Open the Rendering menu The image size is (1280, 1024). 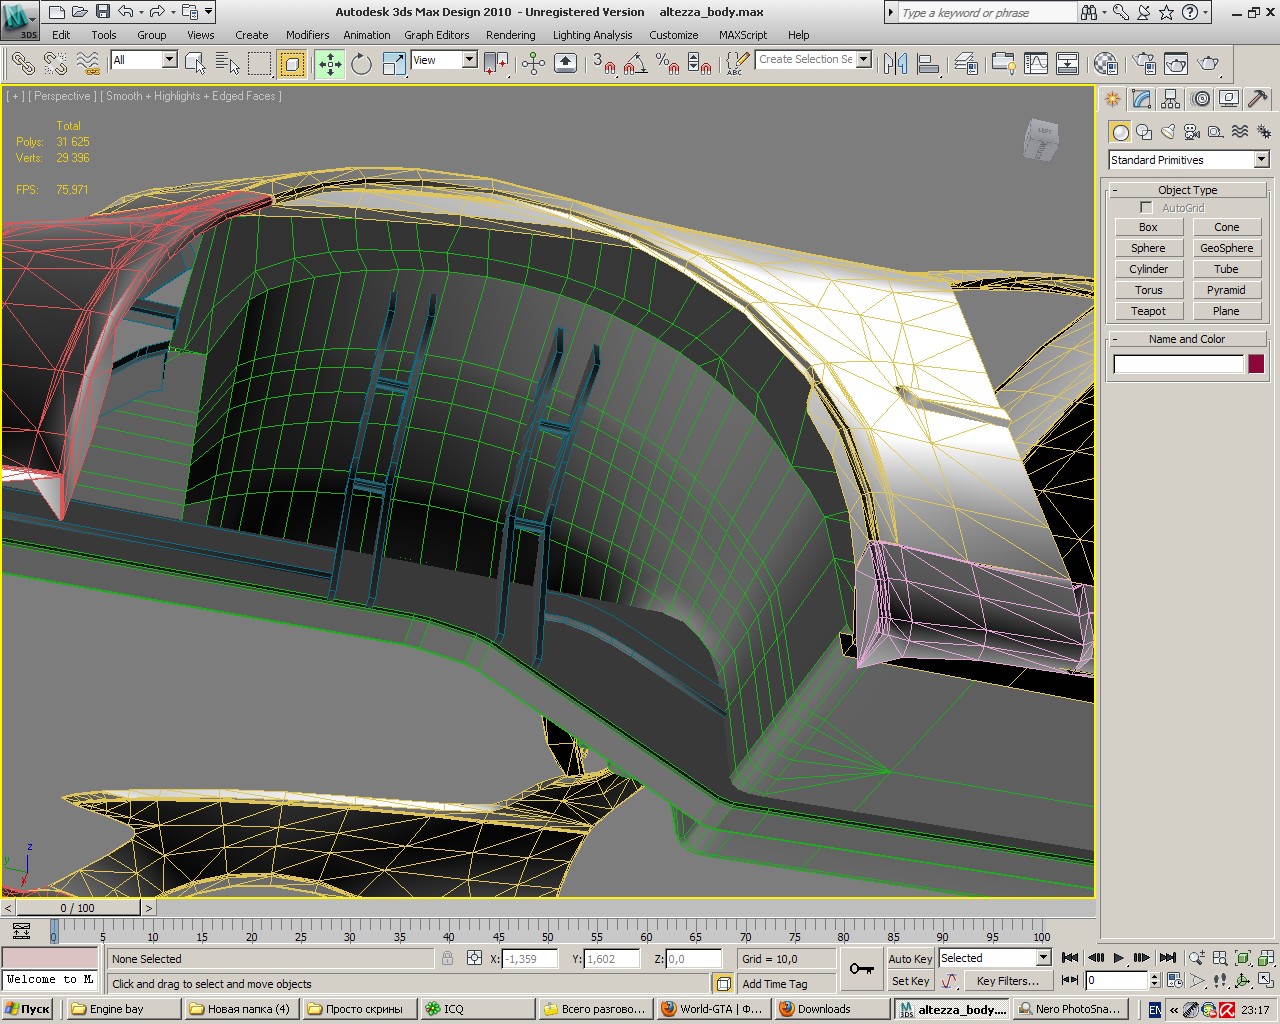tap(510, 35)
